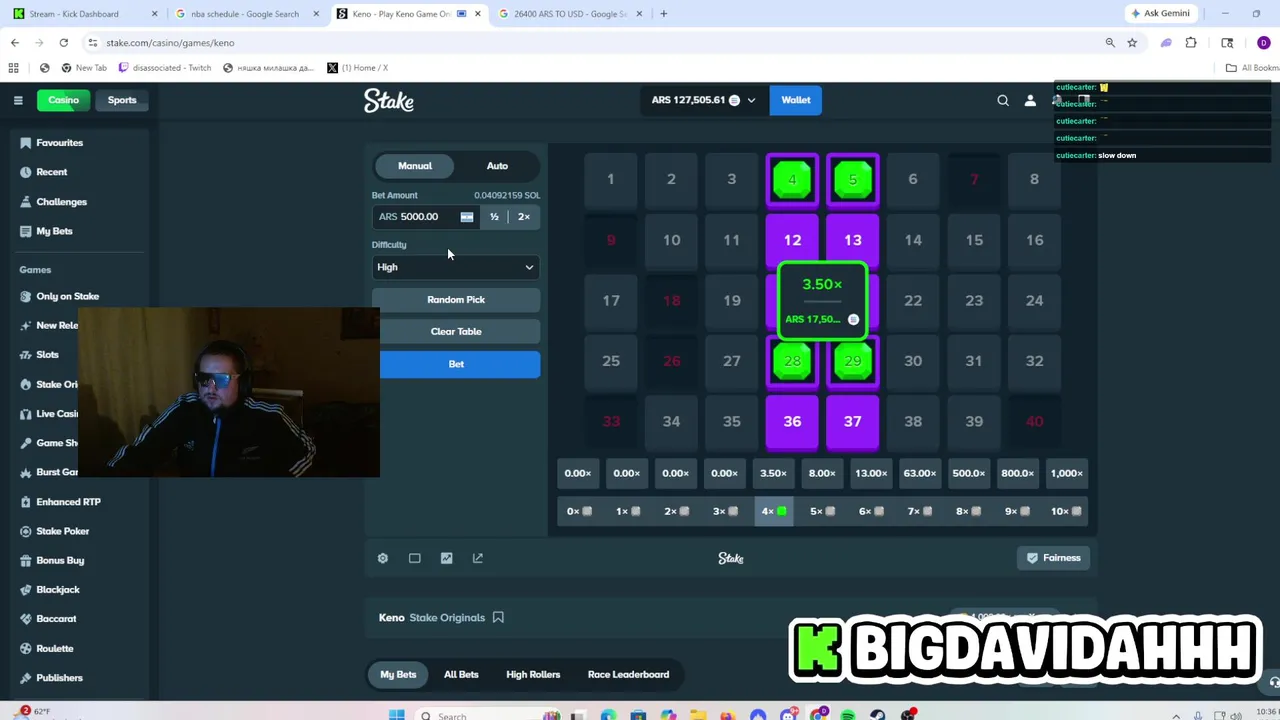
Task: Open the user profile icon
Action: (x=1030, y=100)
